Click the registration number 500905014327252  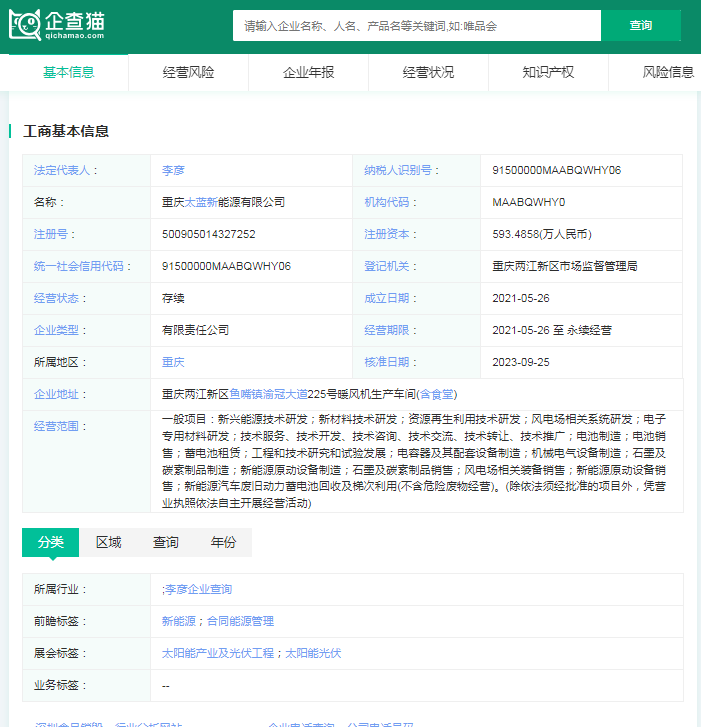209,235
